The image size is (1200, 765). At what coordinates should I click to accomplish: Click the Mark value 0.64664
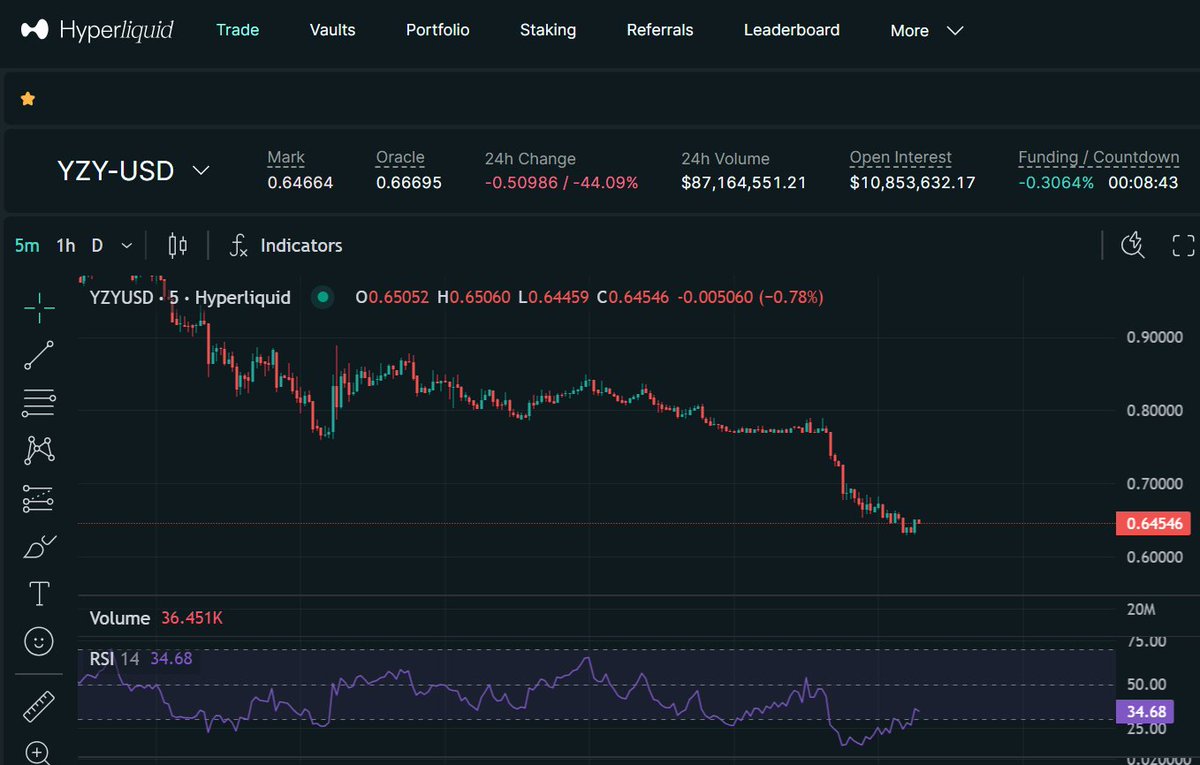300,183
